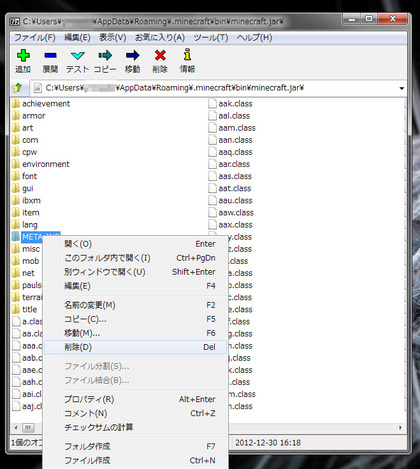Select the lang folder

[25, 225]
